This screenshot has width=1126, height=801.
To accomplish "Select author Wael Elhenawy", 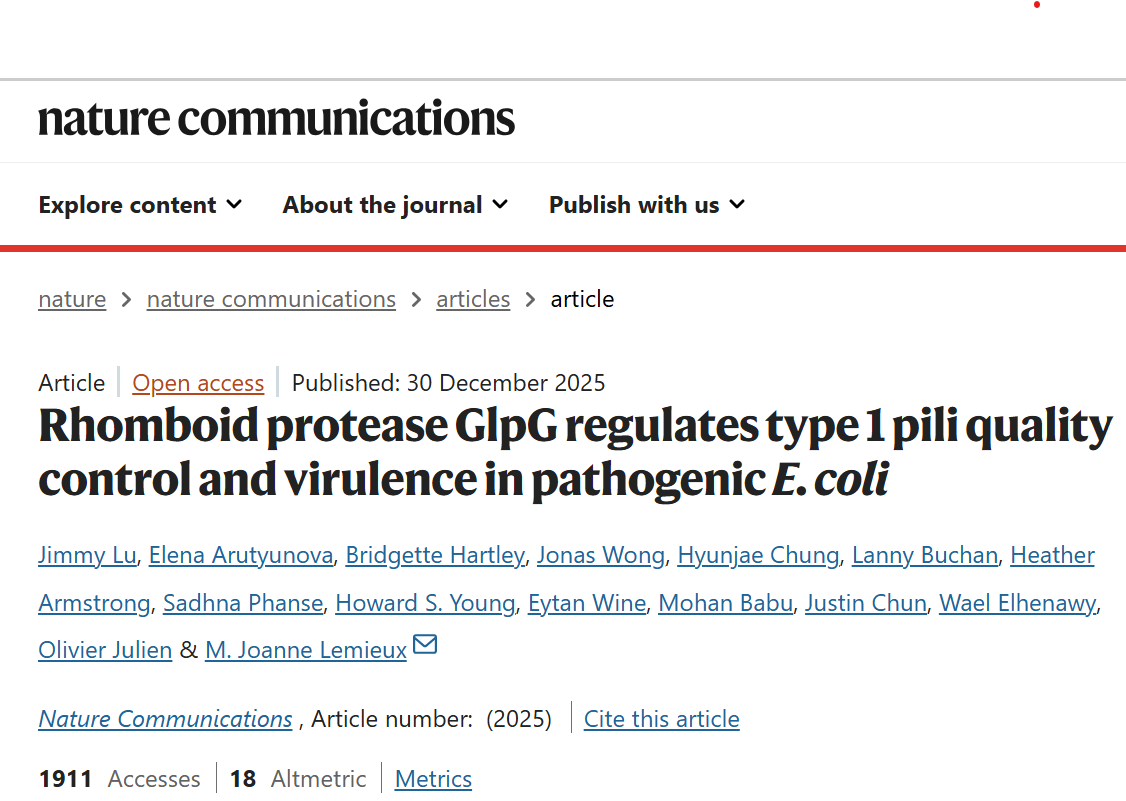I will 1017,603.
